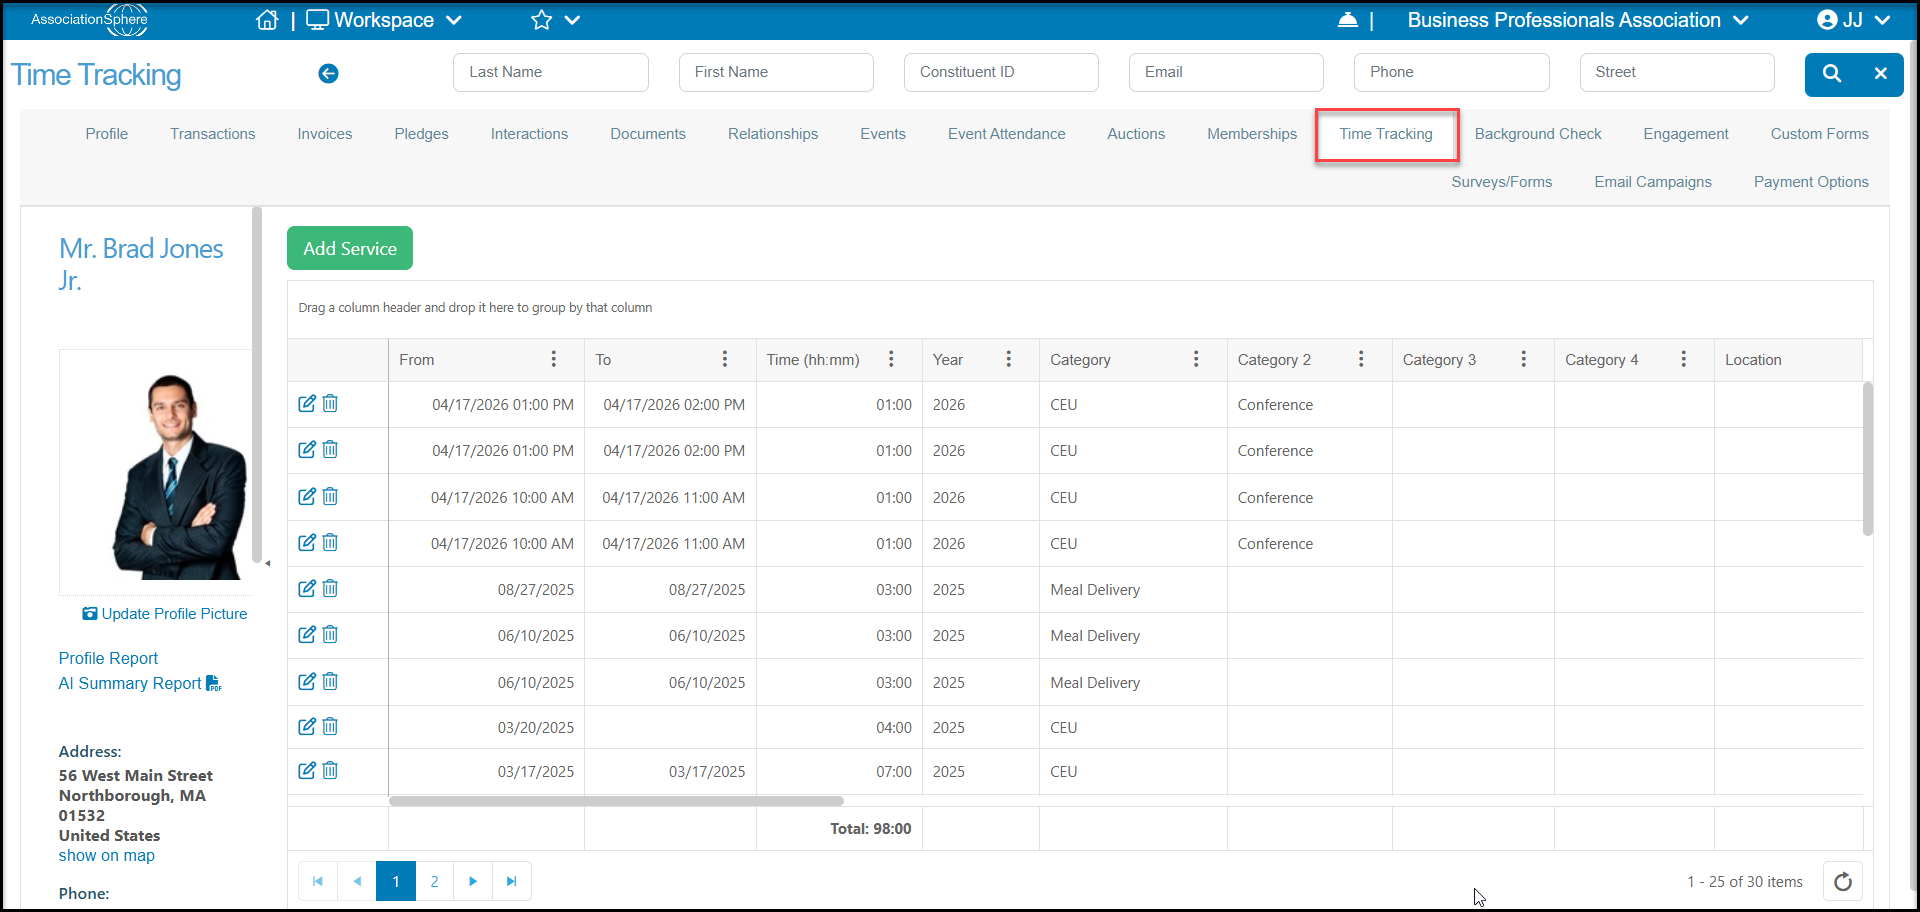
Task: Go to grid page 2
Action: point(434,882)
